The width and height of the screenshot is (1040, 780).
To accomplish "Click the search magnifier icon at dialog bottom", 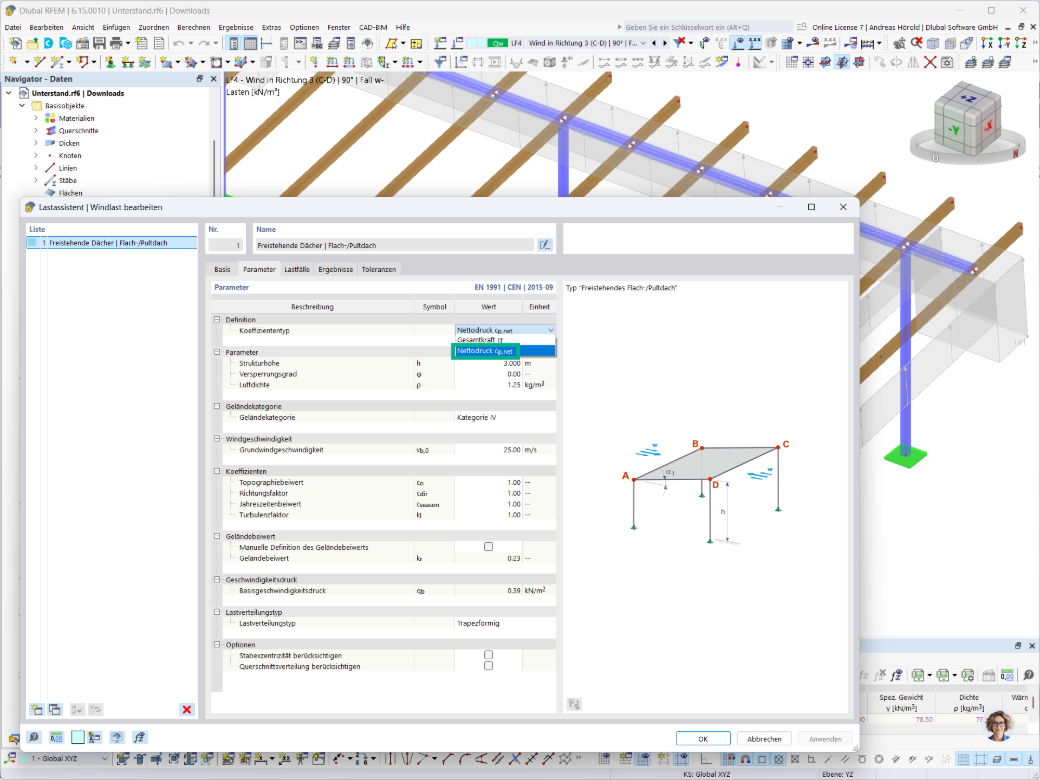I will (x=33, y=737).
